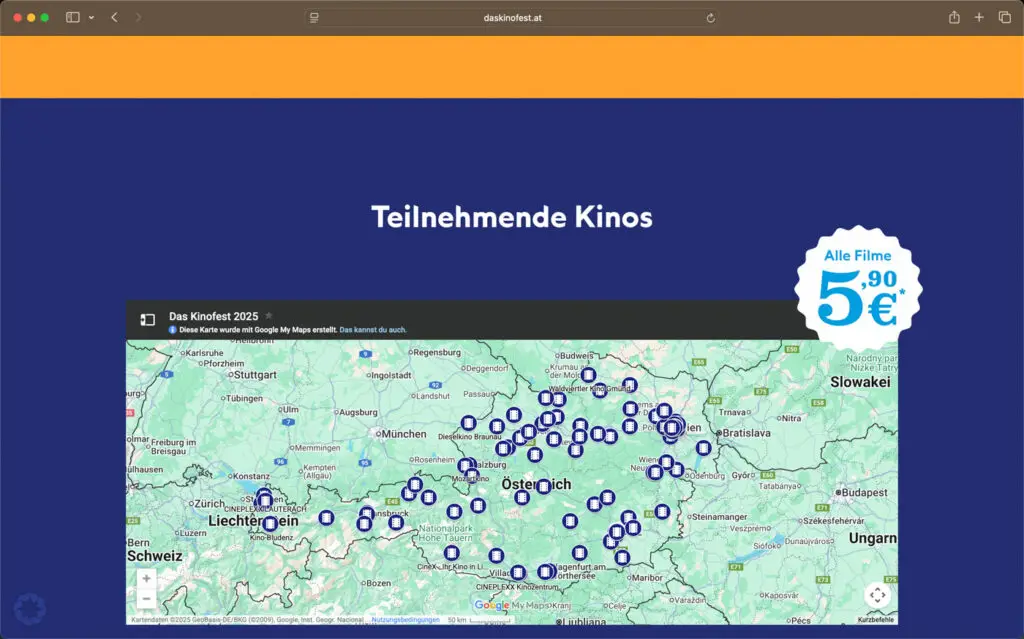
Task: Select the cinema marker near Salzburg
Action: click(x=465, y=464)
